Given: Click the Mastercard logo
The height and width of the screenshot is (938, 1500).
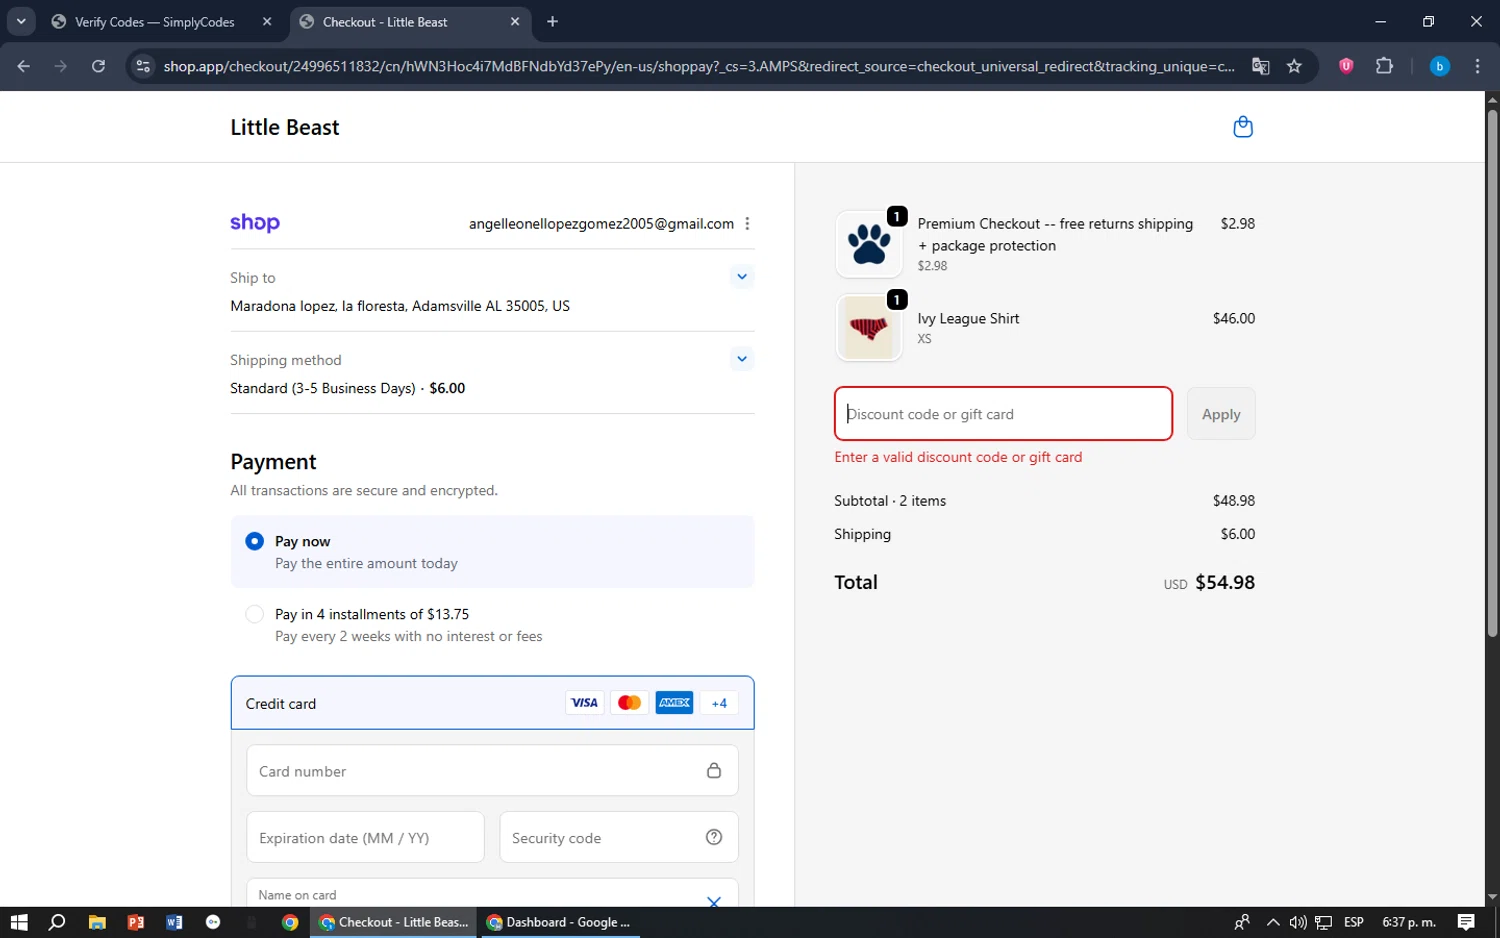Looking at the screenshot, I should coord(629,703).
